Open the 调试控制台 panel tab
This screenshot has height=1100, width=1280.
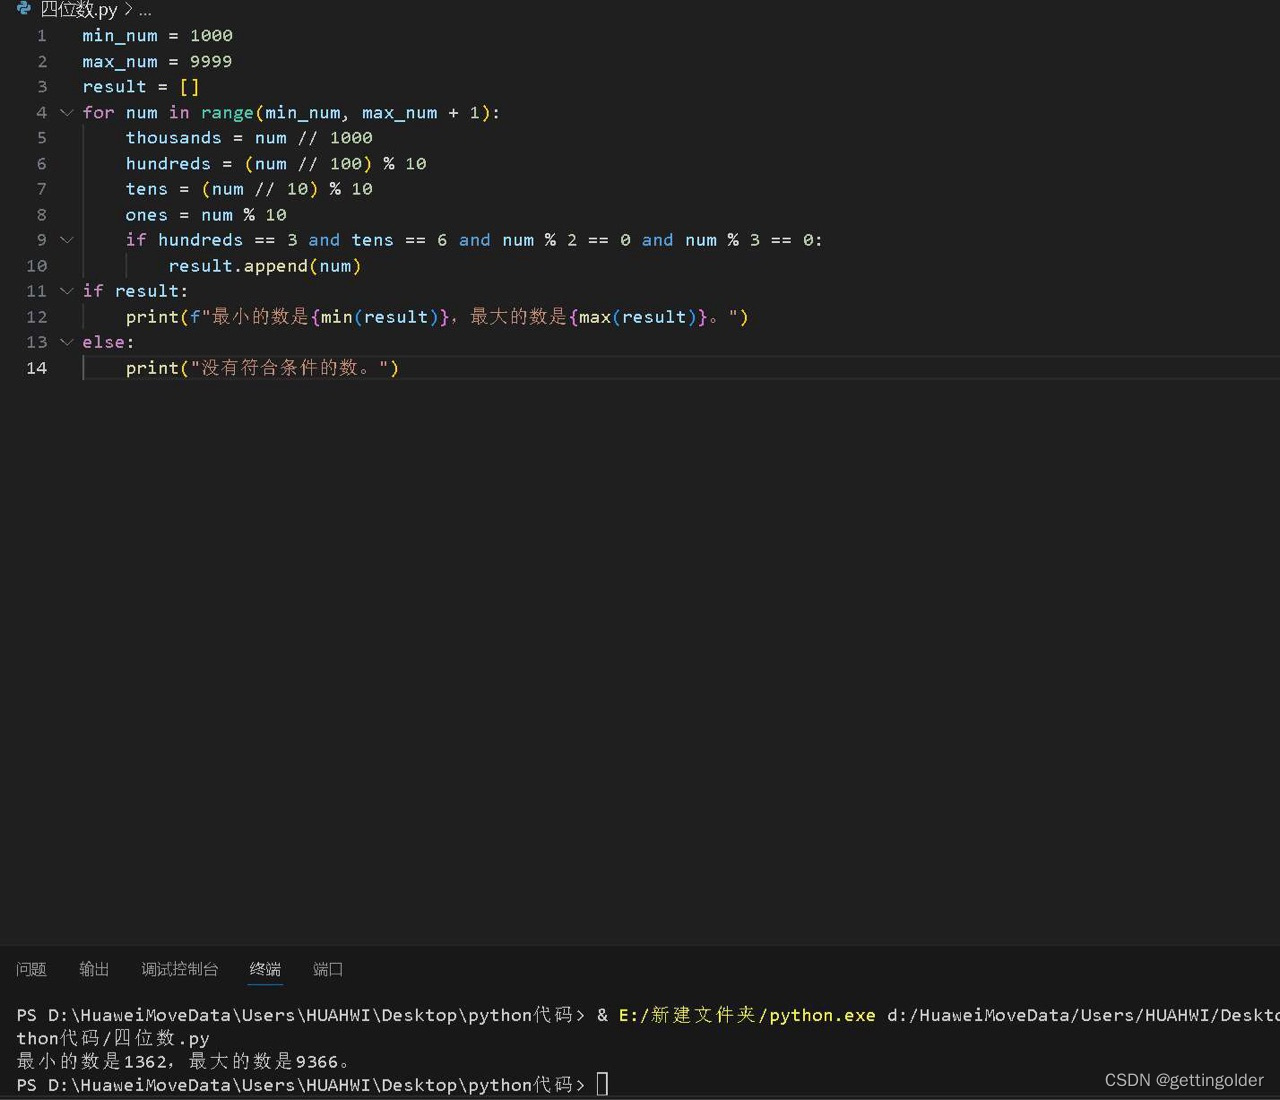[180, 969]
